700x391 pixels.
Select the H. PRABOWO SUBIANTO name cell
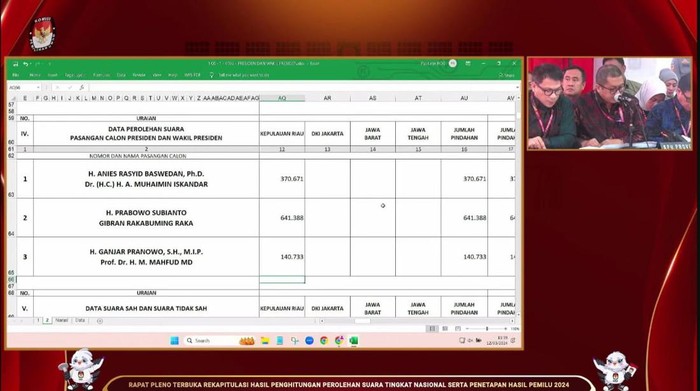pyautogui.click(x=146, y=218)
